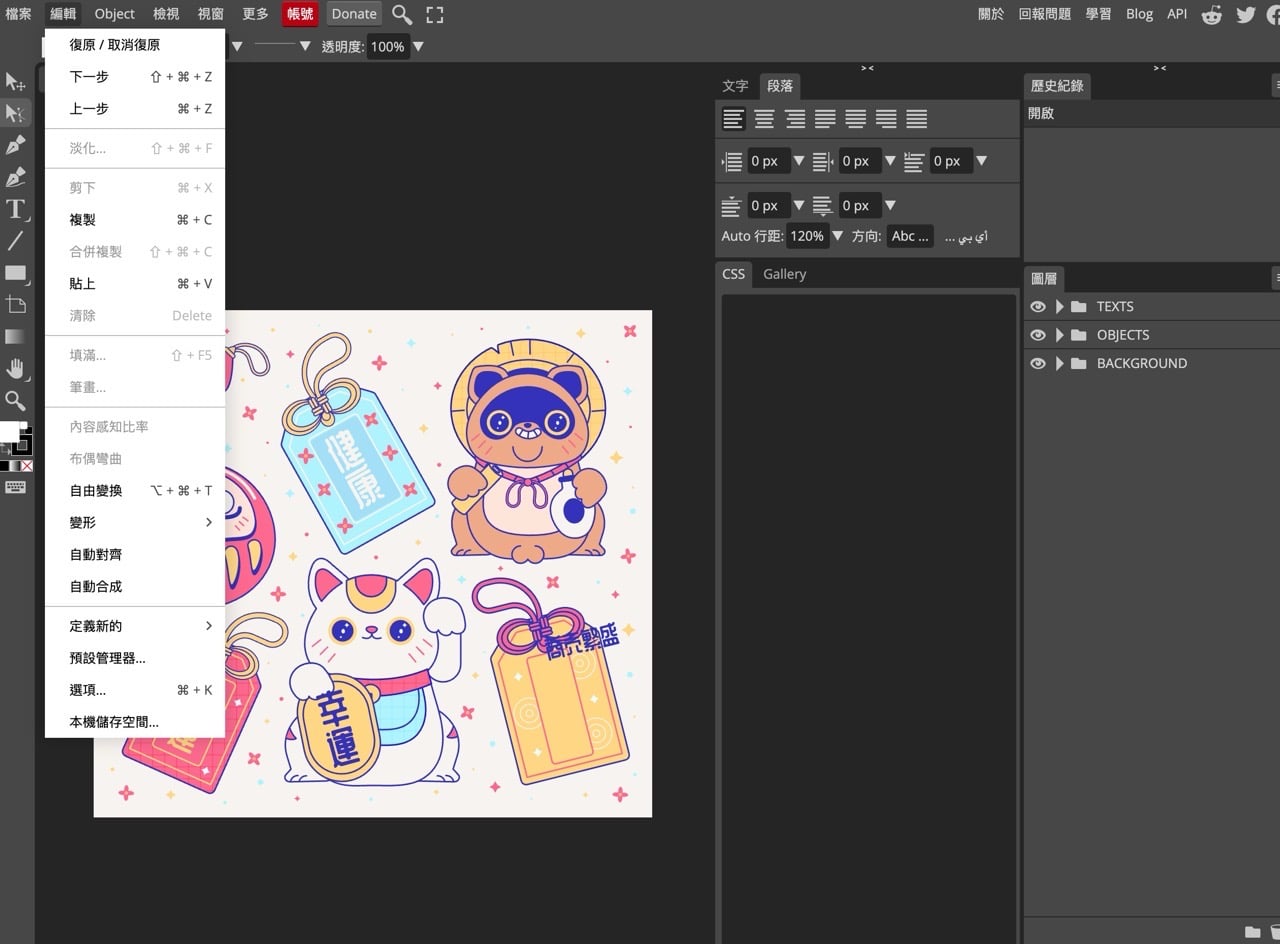Hide the OBJECTS layer group
This screenshot has width=1280, height=944.
pyautogui.click(x=1038, y=335)
